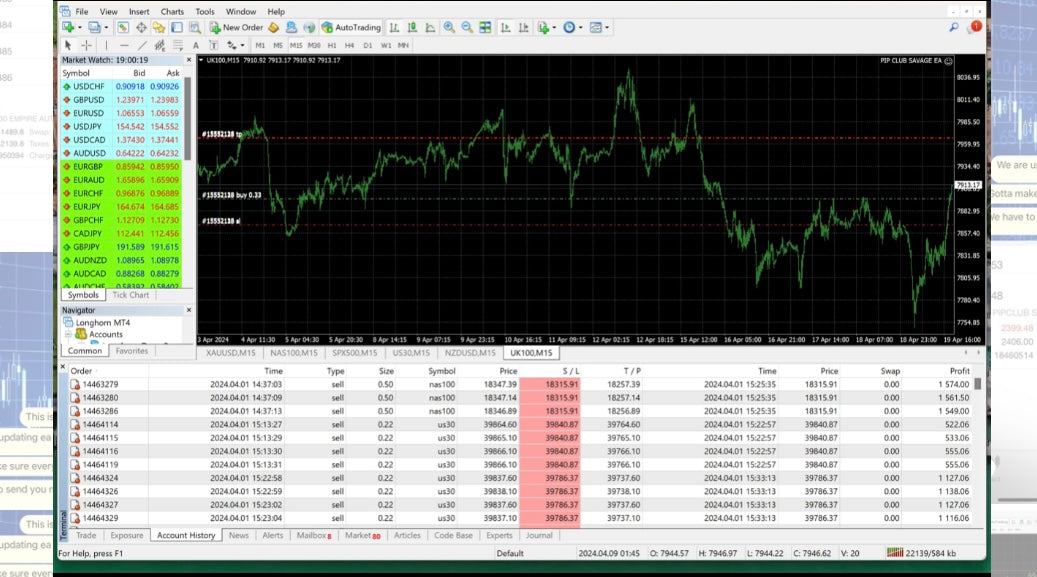Select the cursor arrow tool

coord(67,45)
